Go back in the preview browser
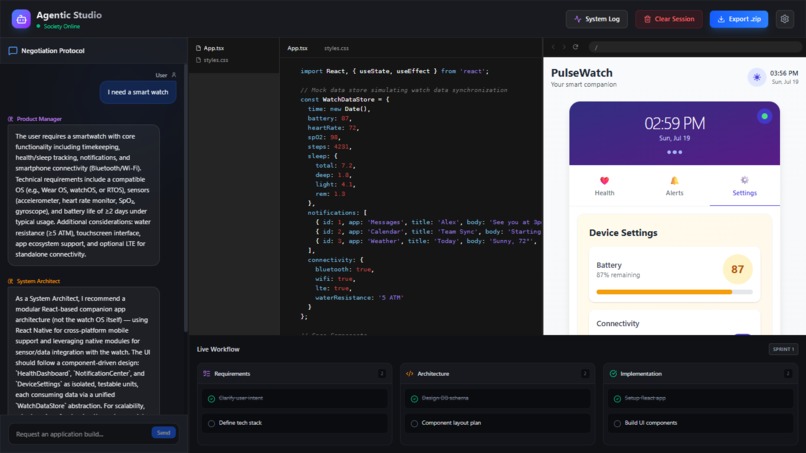Image resolution: width=806 pixels, height=453 pixels. click(x=553, y=47)
